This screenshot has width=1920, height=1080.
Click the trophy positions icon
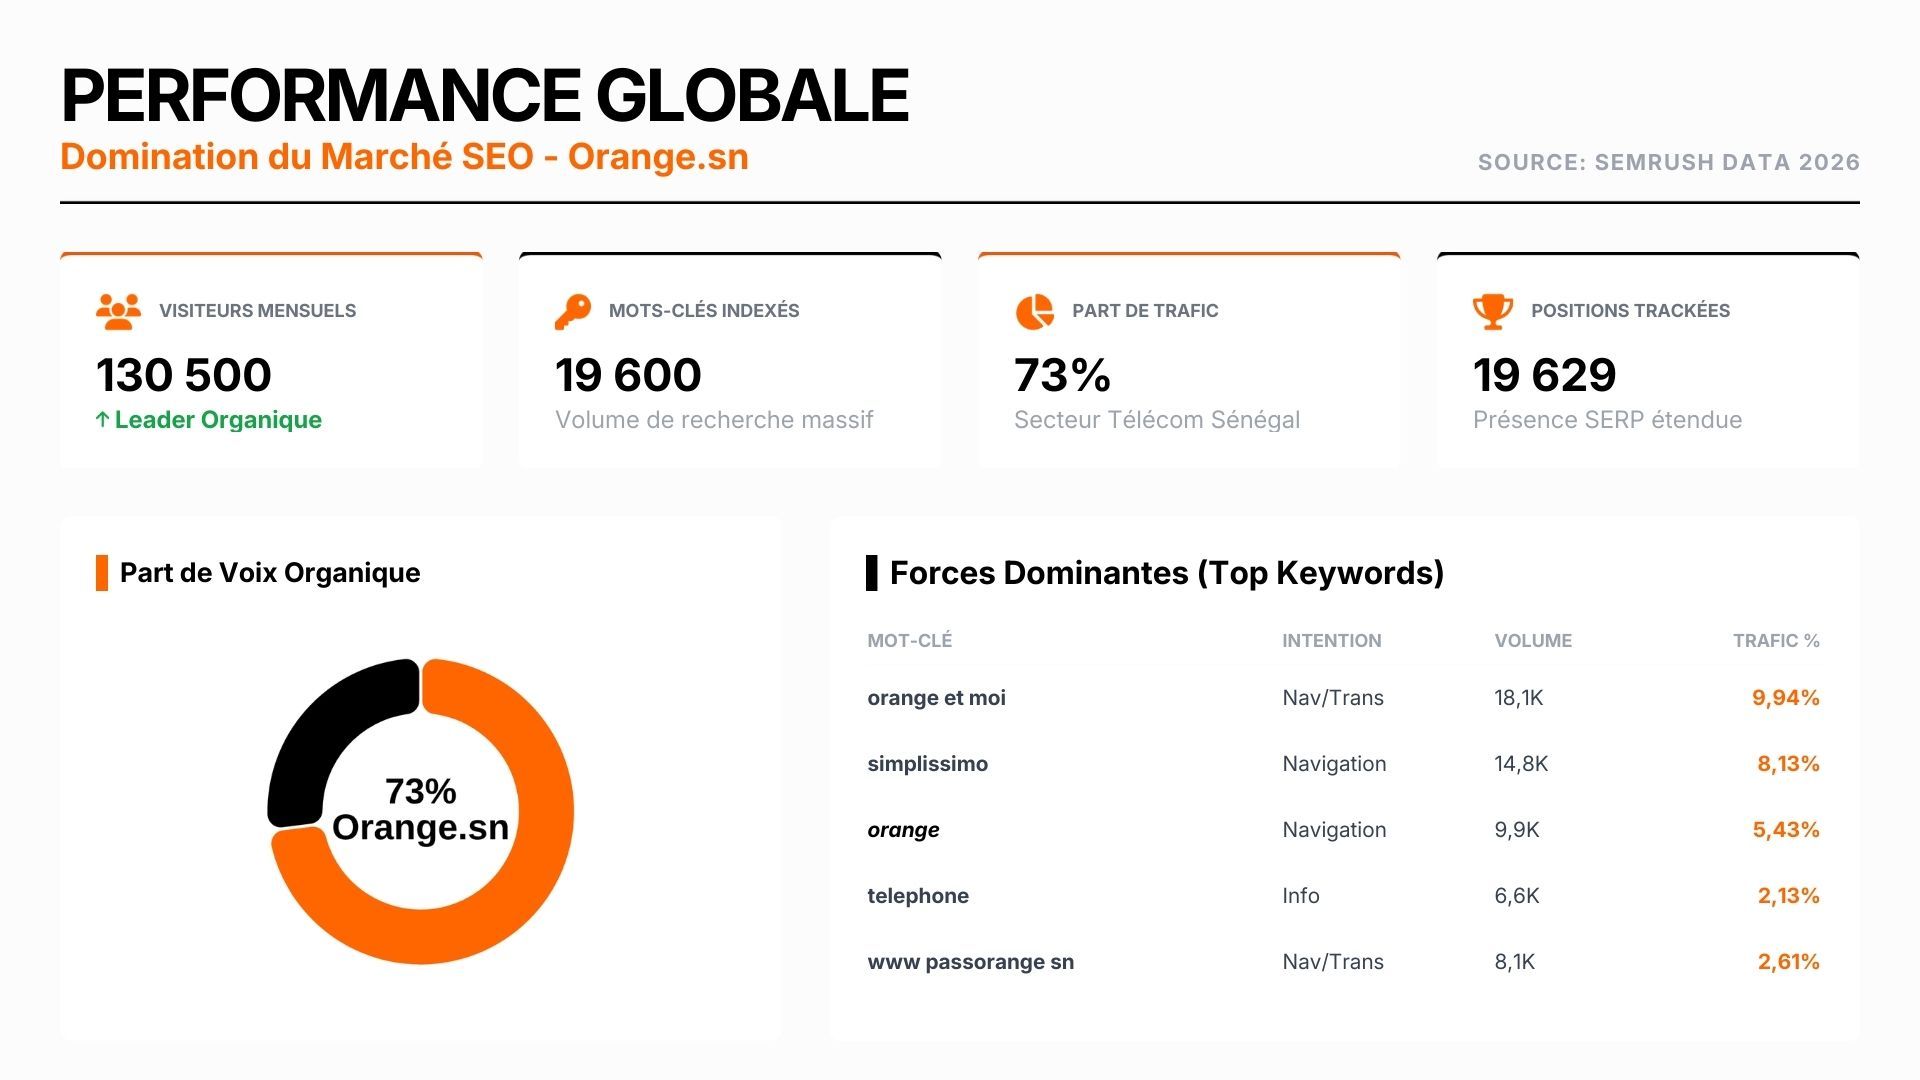[1492, 311]
